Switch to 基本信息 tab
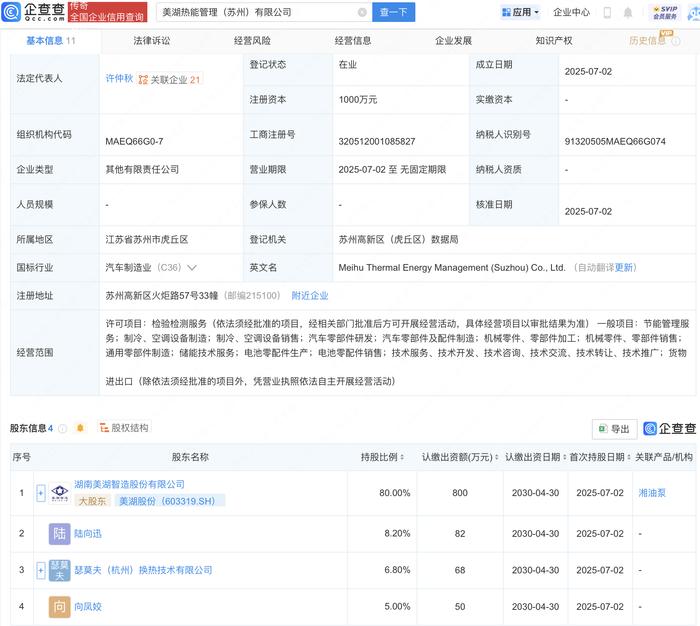700x626 pixels. pyautogui.click(x=50, y=41)
